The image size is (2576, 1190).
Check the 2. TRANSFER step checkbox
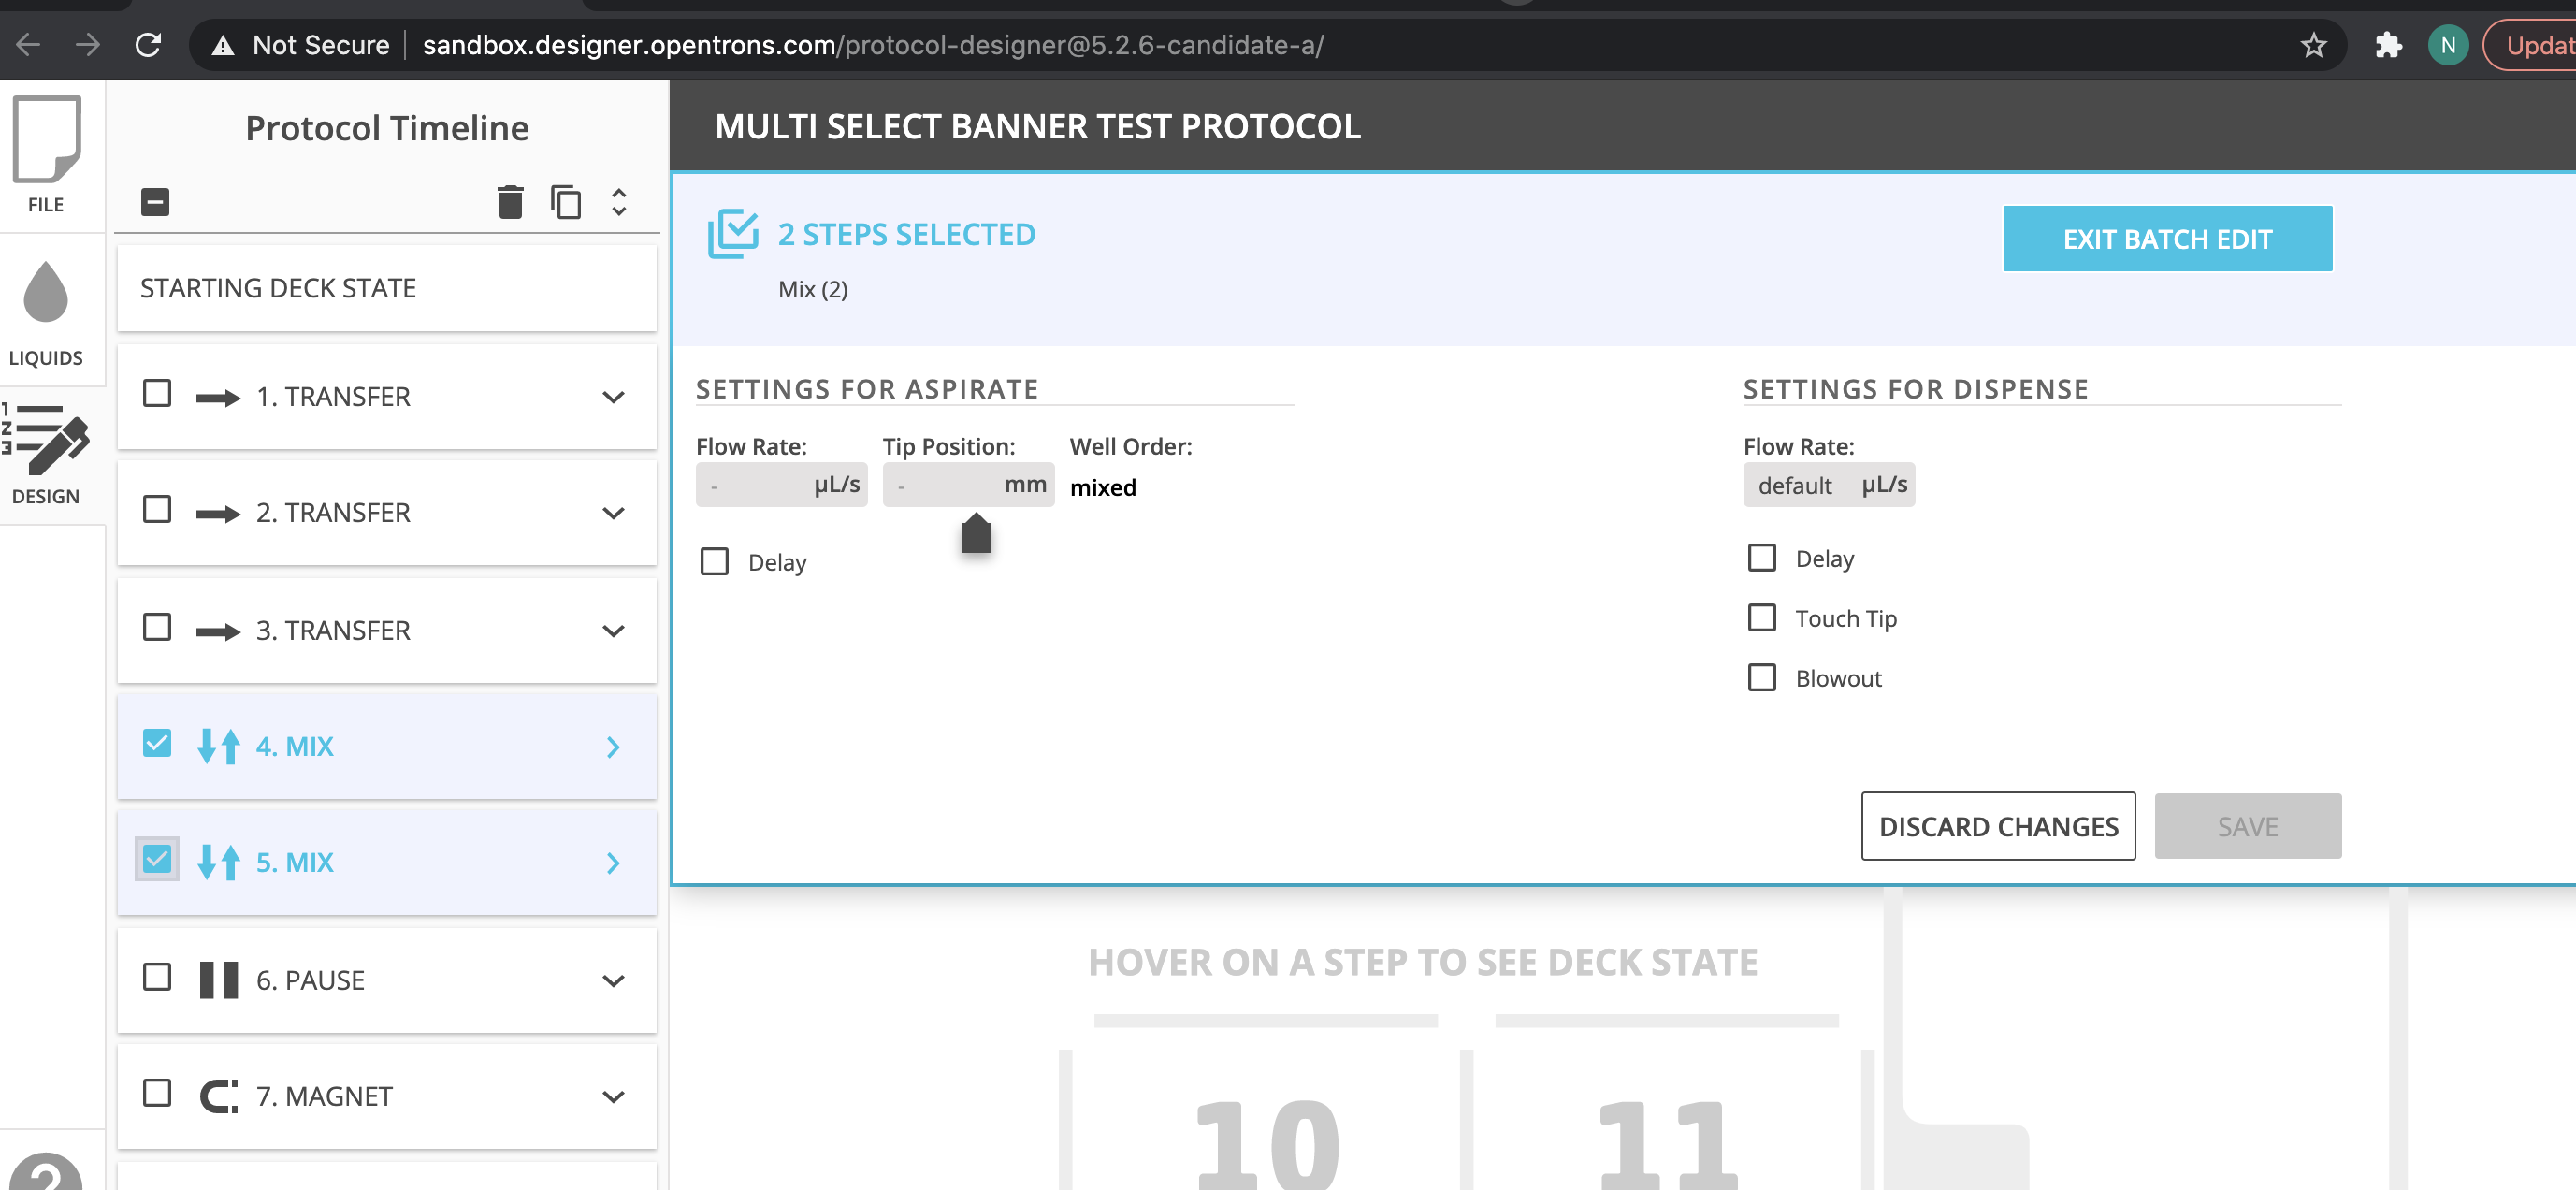point(157,509)
